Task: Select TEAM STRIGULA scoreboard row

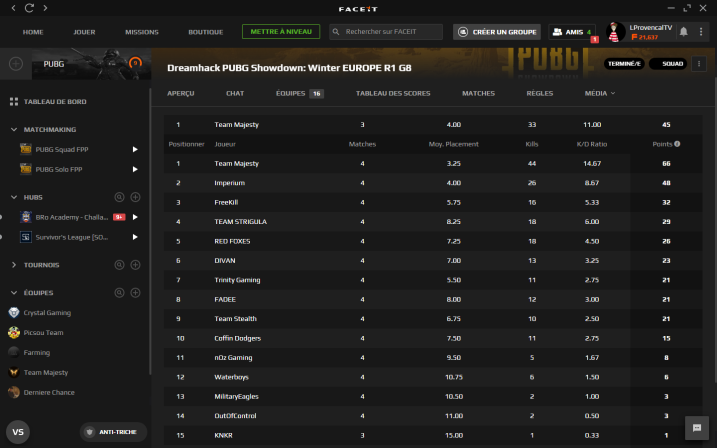Action: 433,222
